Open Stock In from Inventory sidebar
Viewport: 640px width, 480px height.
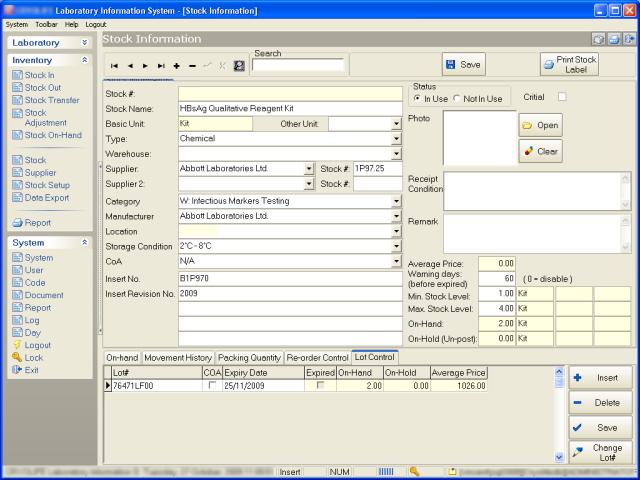39,75
